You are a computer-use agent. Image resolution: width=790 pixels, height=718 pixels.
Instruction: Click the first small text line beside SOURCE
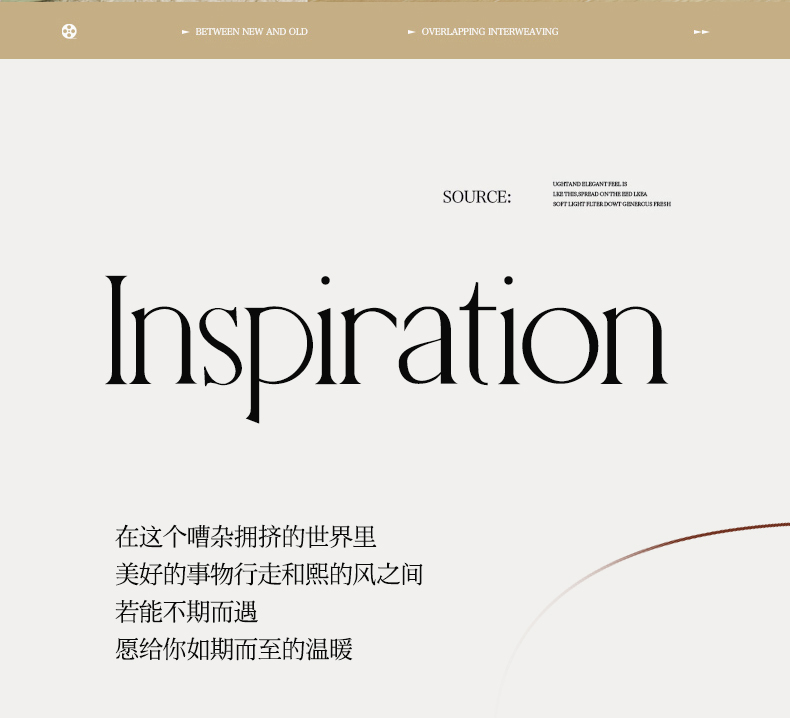589,184
